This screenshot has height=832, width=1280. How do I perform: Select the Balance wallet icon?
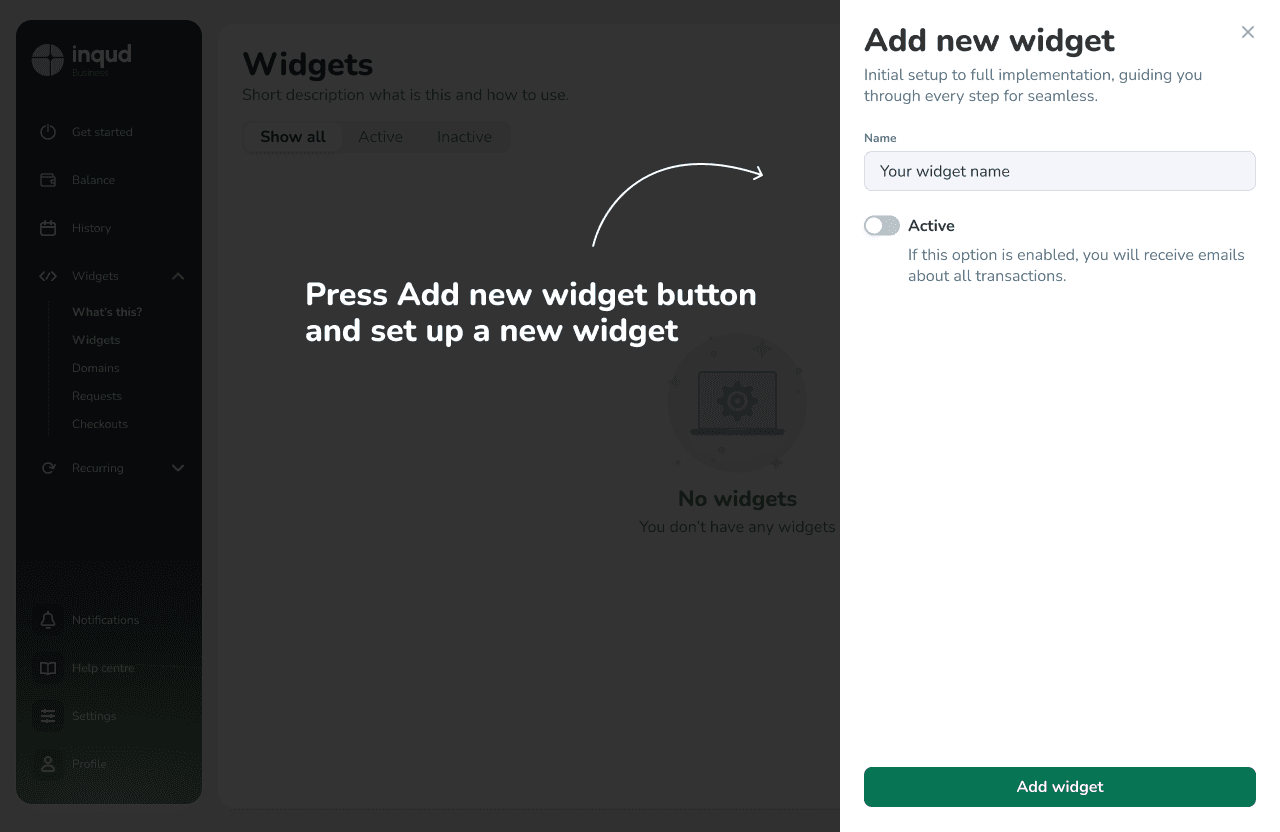click(x=48, y=180)
